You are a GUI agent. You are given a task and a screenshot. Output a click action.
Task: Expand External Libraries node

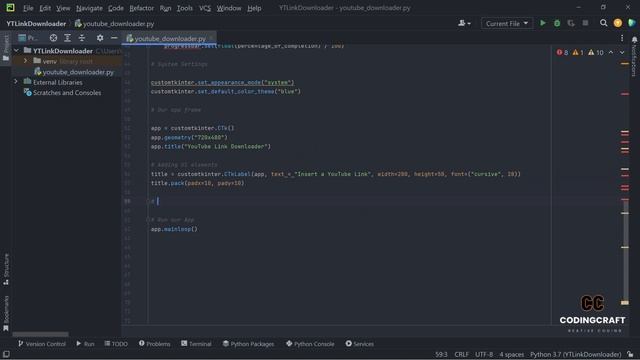click(x=16, y=82)
